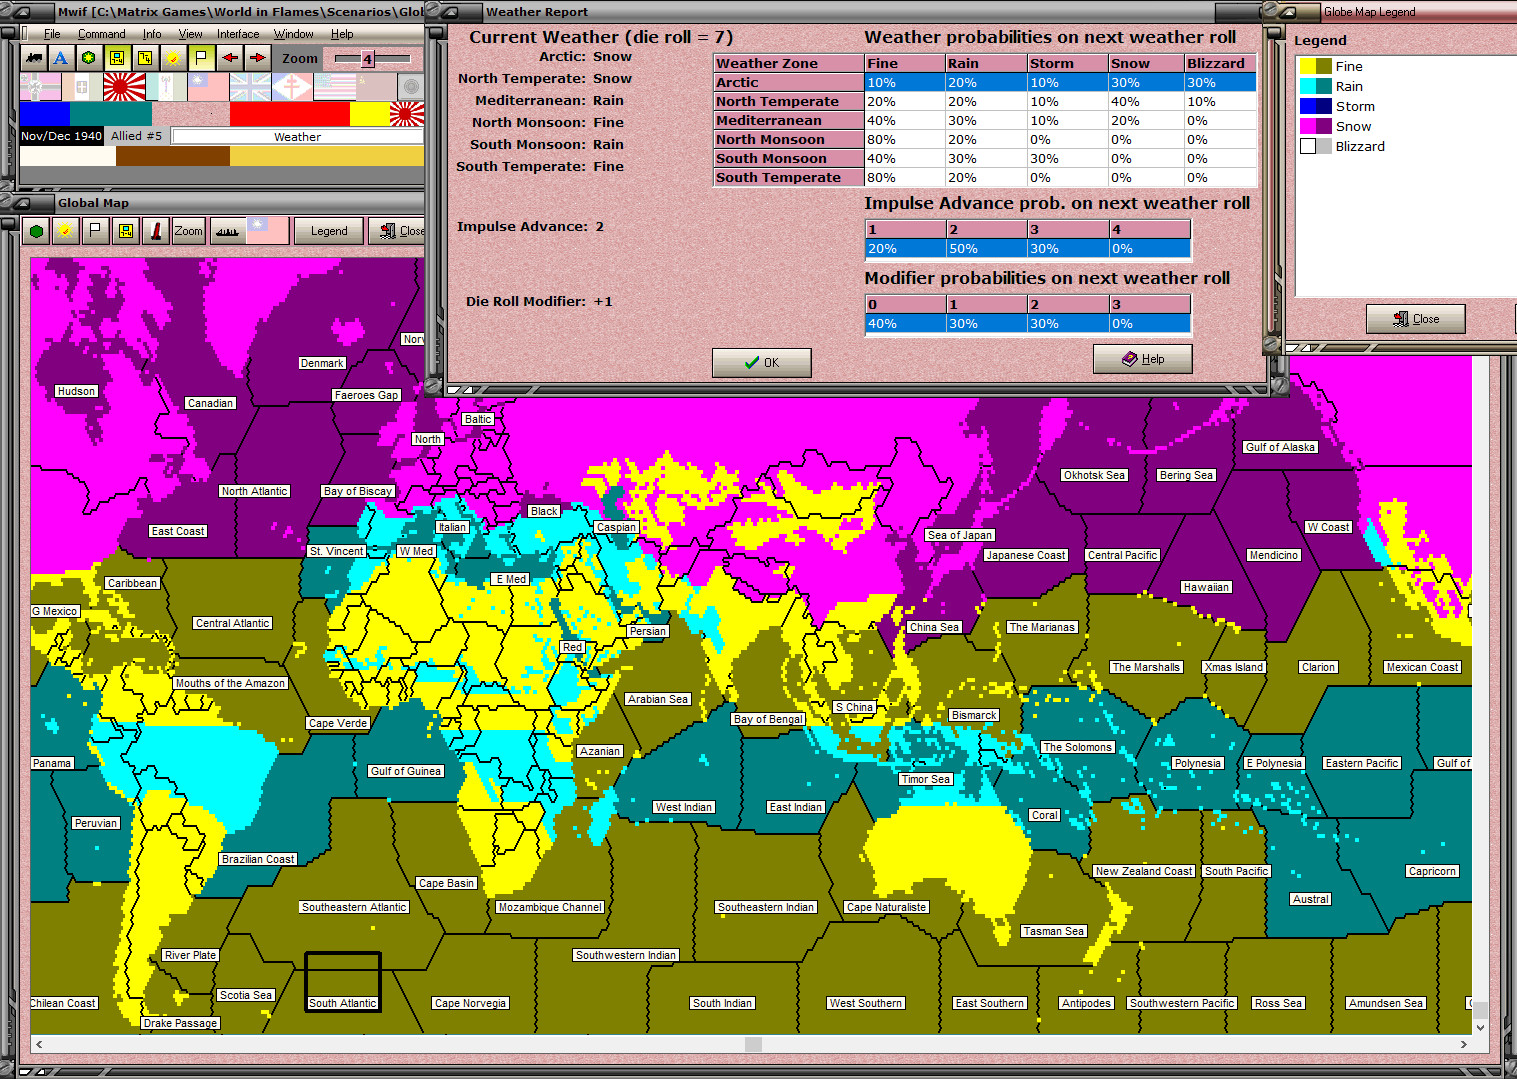Click the blue letter A toolbar icon
Viewport: 1517px width, 1079px height.
[61, 58]
